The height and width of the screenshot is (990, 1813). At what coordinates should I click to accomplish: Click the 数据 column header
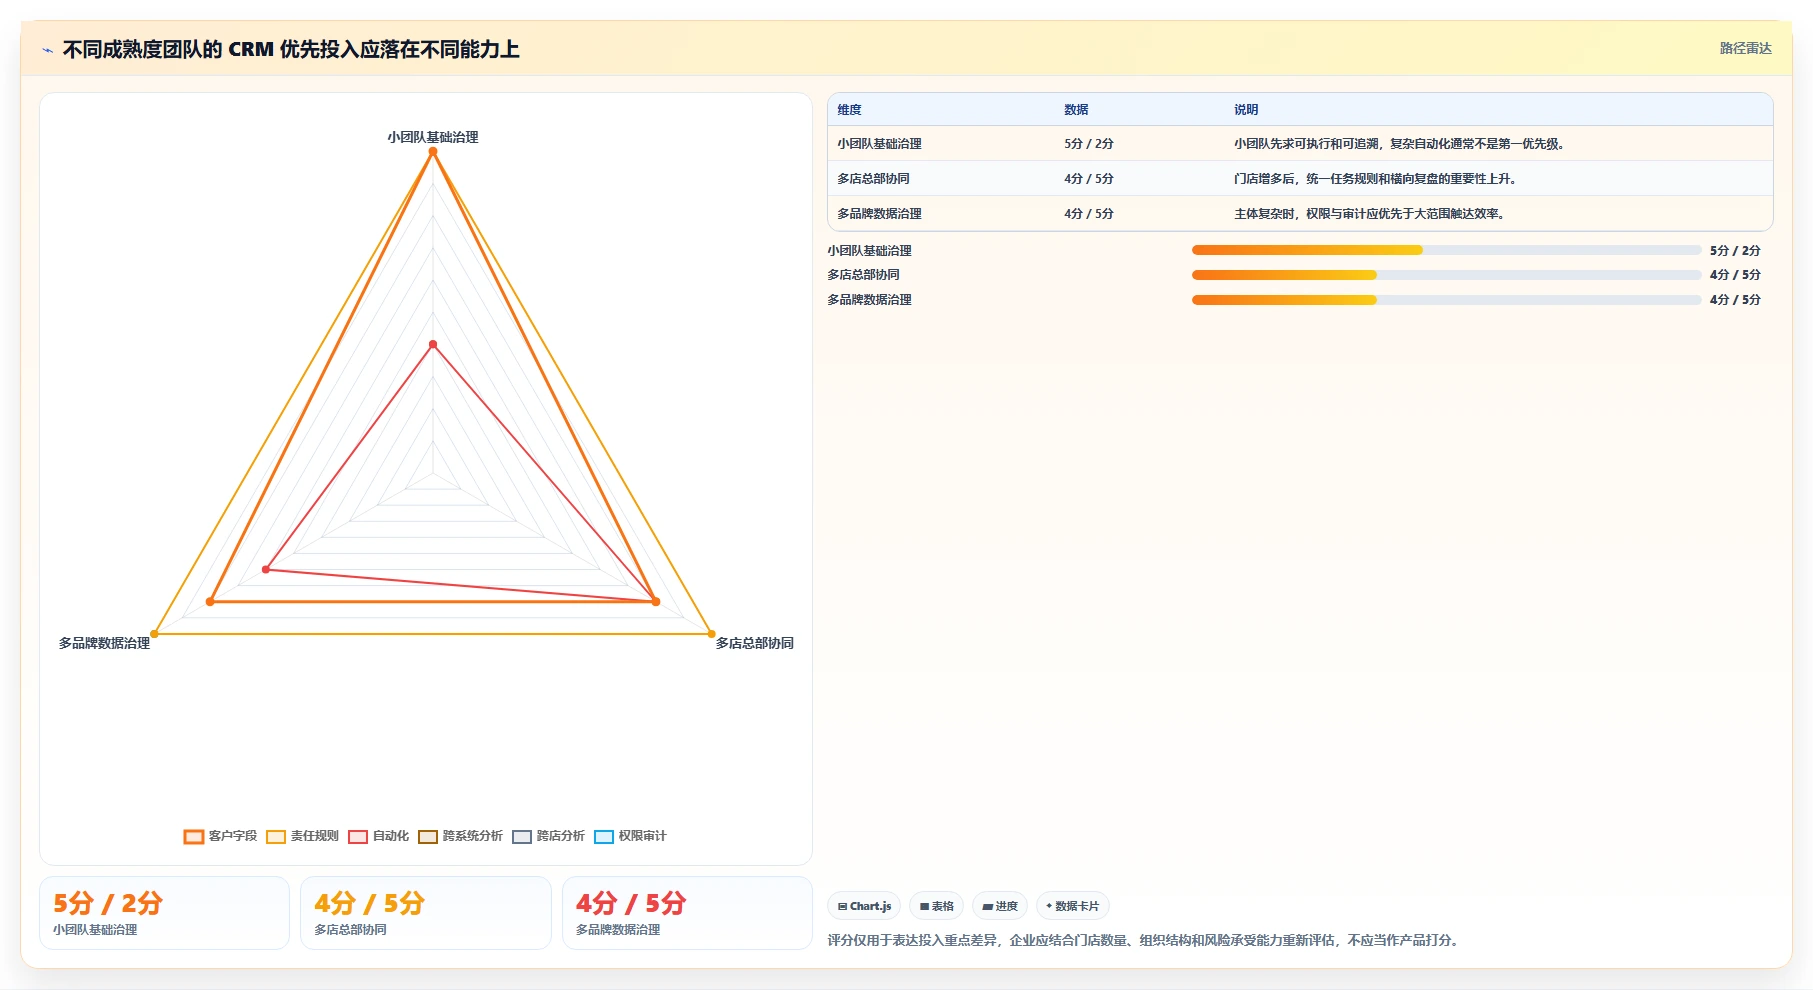[x=1076, y=110]
